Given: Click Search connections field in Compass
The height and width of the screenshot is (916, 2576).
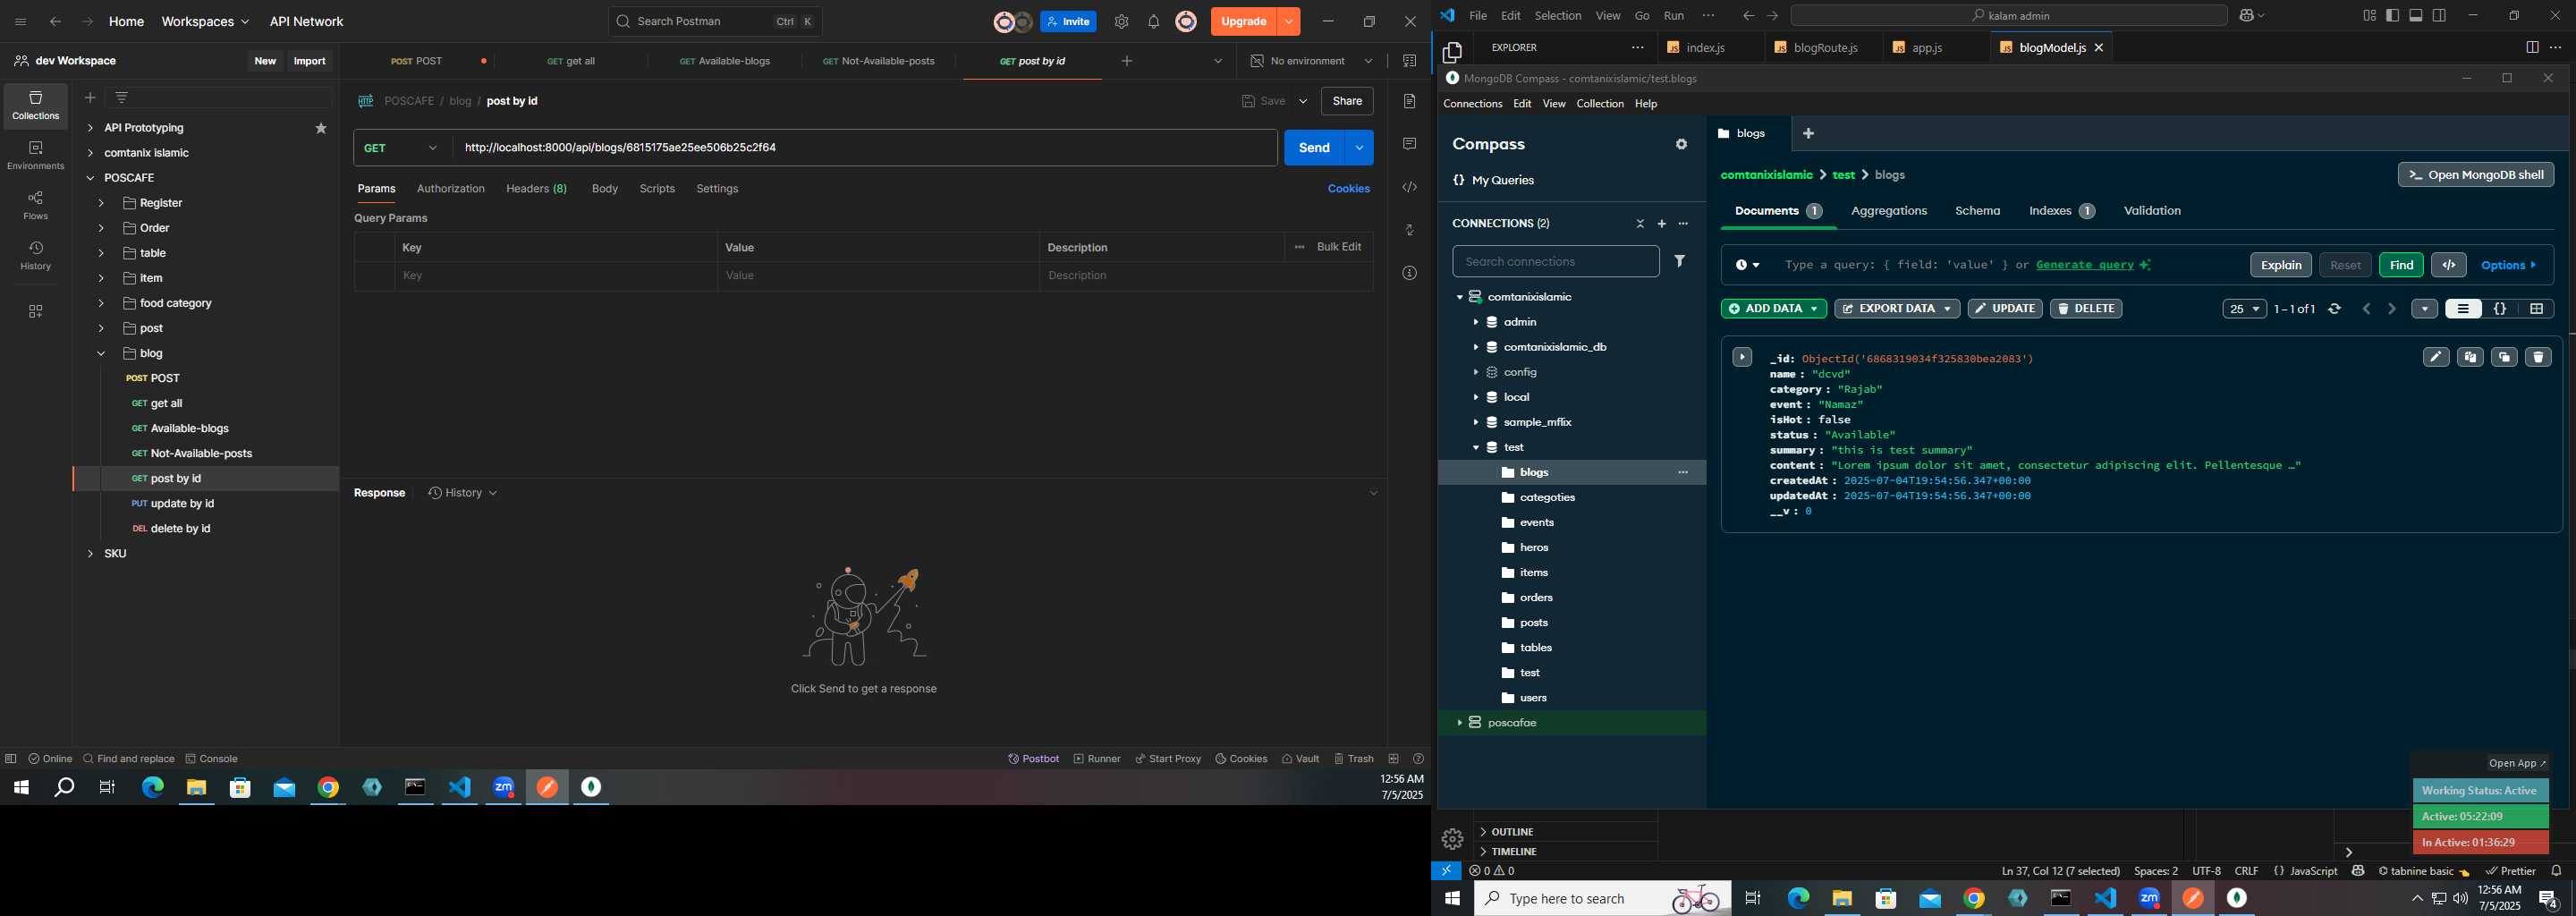Looking at the screenshot, I should [1555, 262].
